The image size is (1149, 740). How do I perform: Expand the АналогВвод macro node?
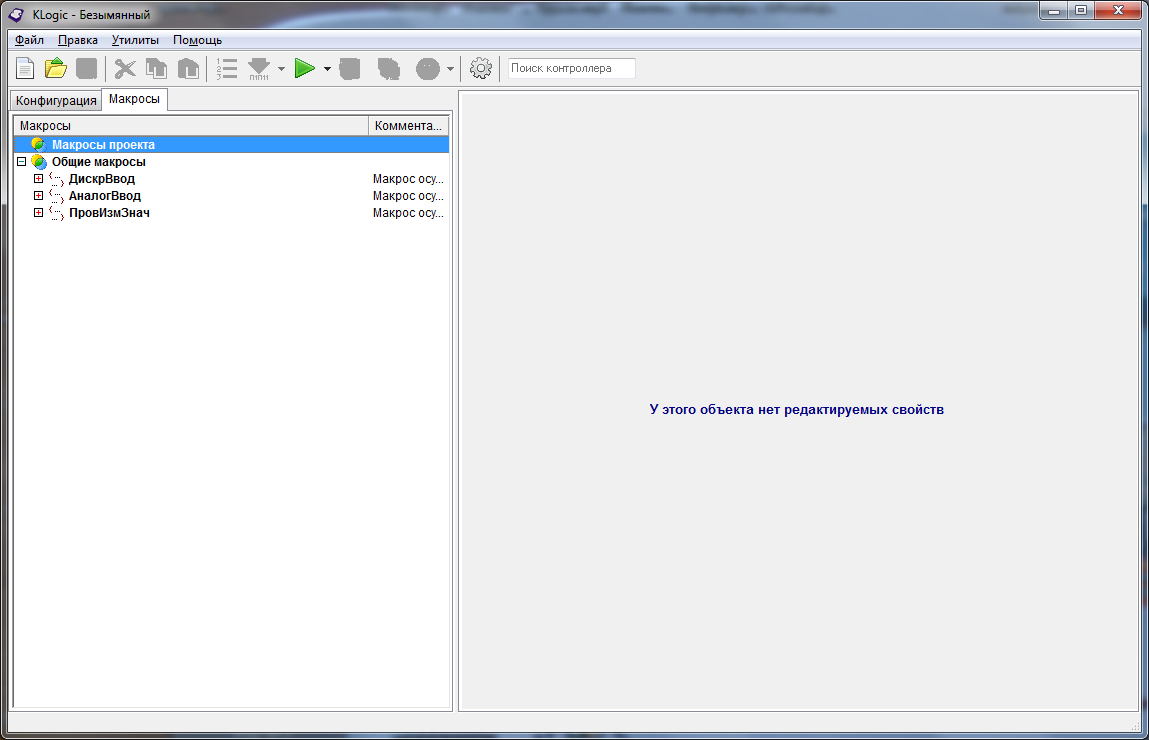39,196
